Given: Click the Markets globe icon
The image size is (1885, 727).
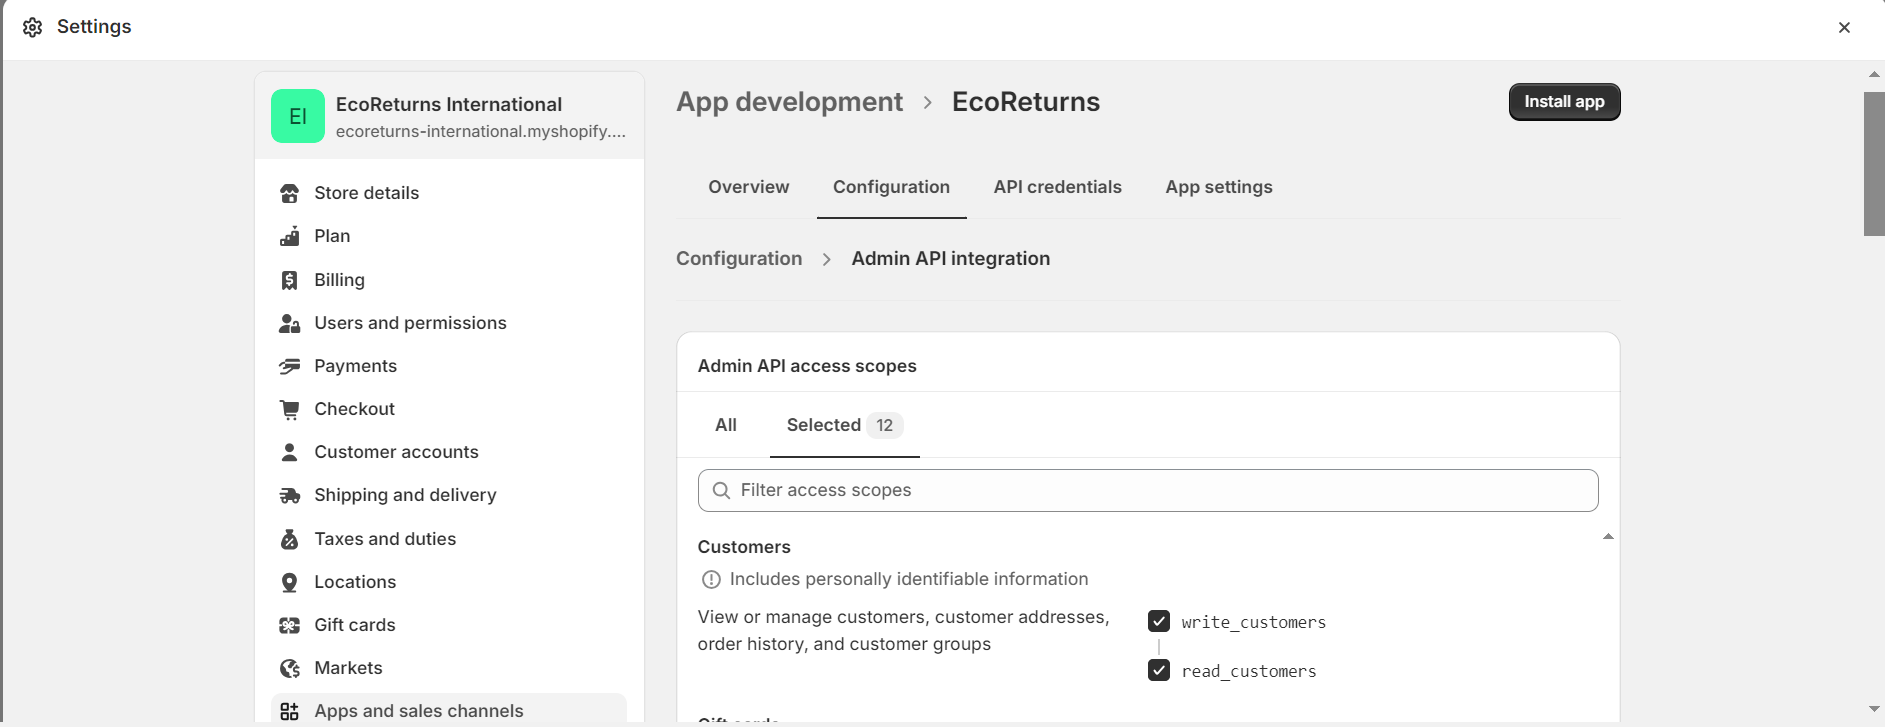Looking at the screenshot, I should (x=290, y=668).
